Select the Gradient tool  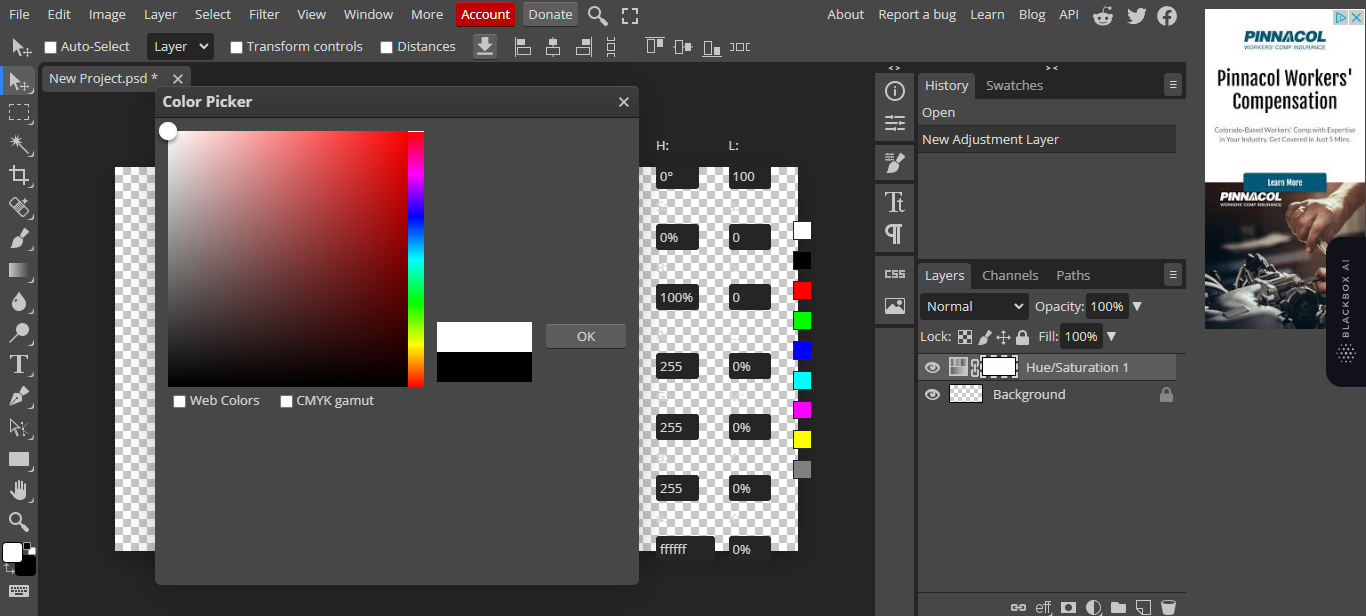20,270
